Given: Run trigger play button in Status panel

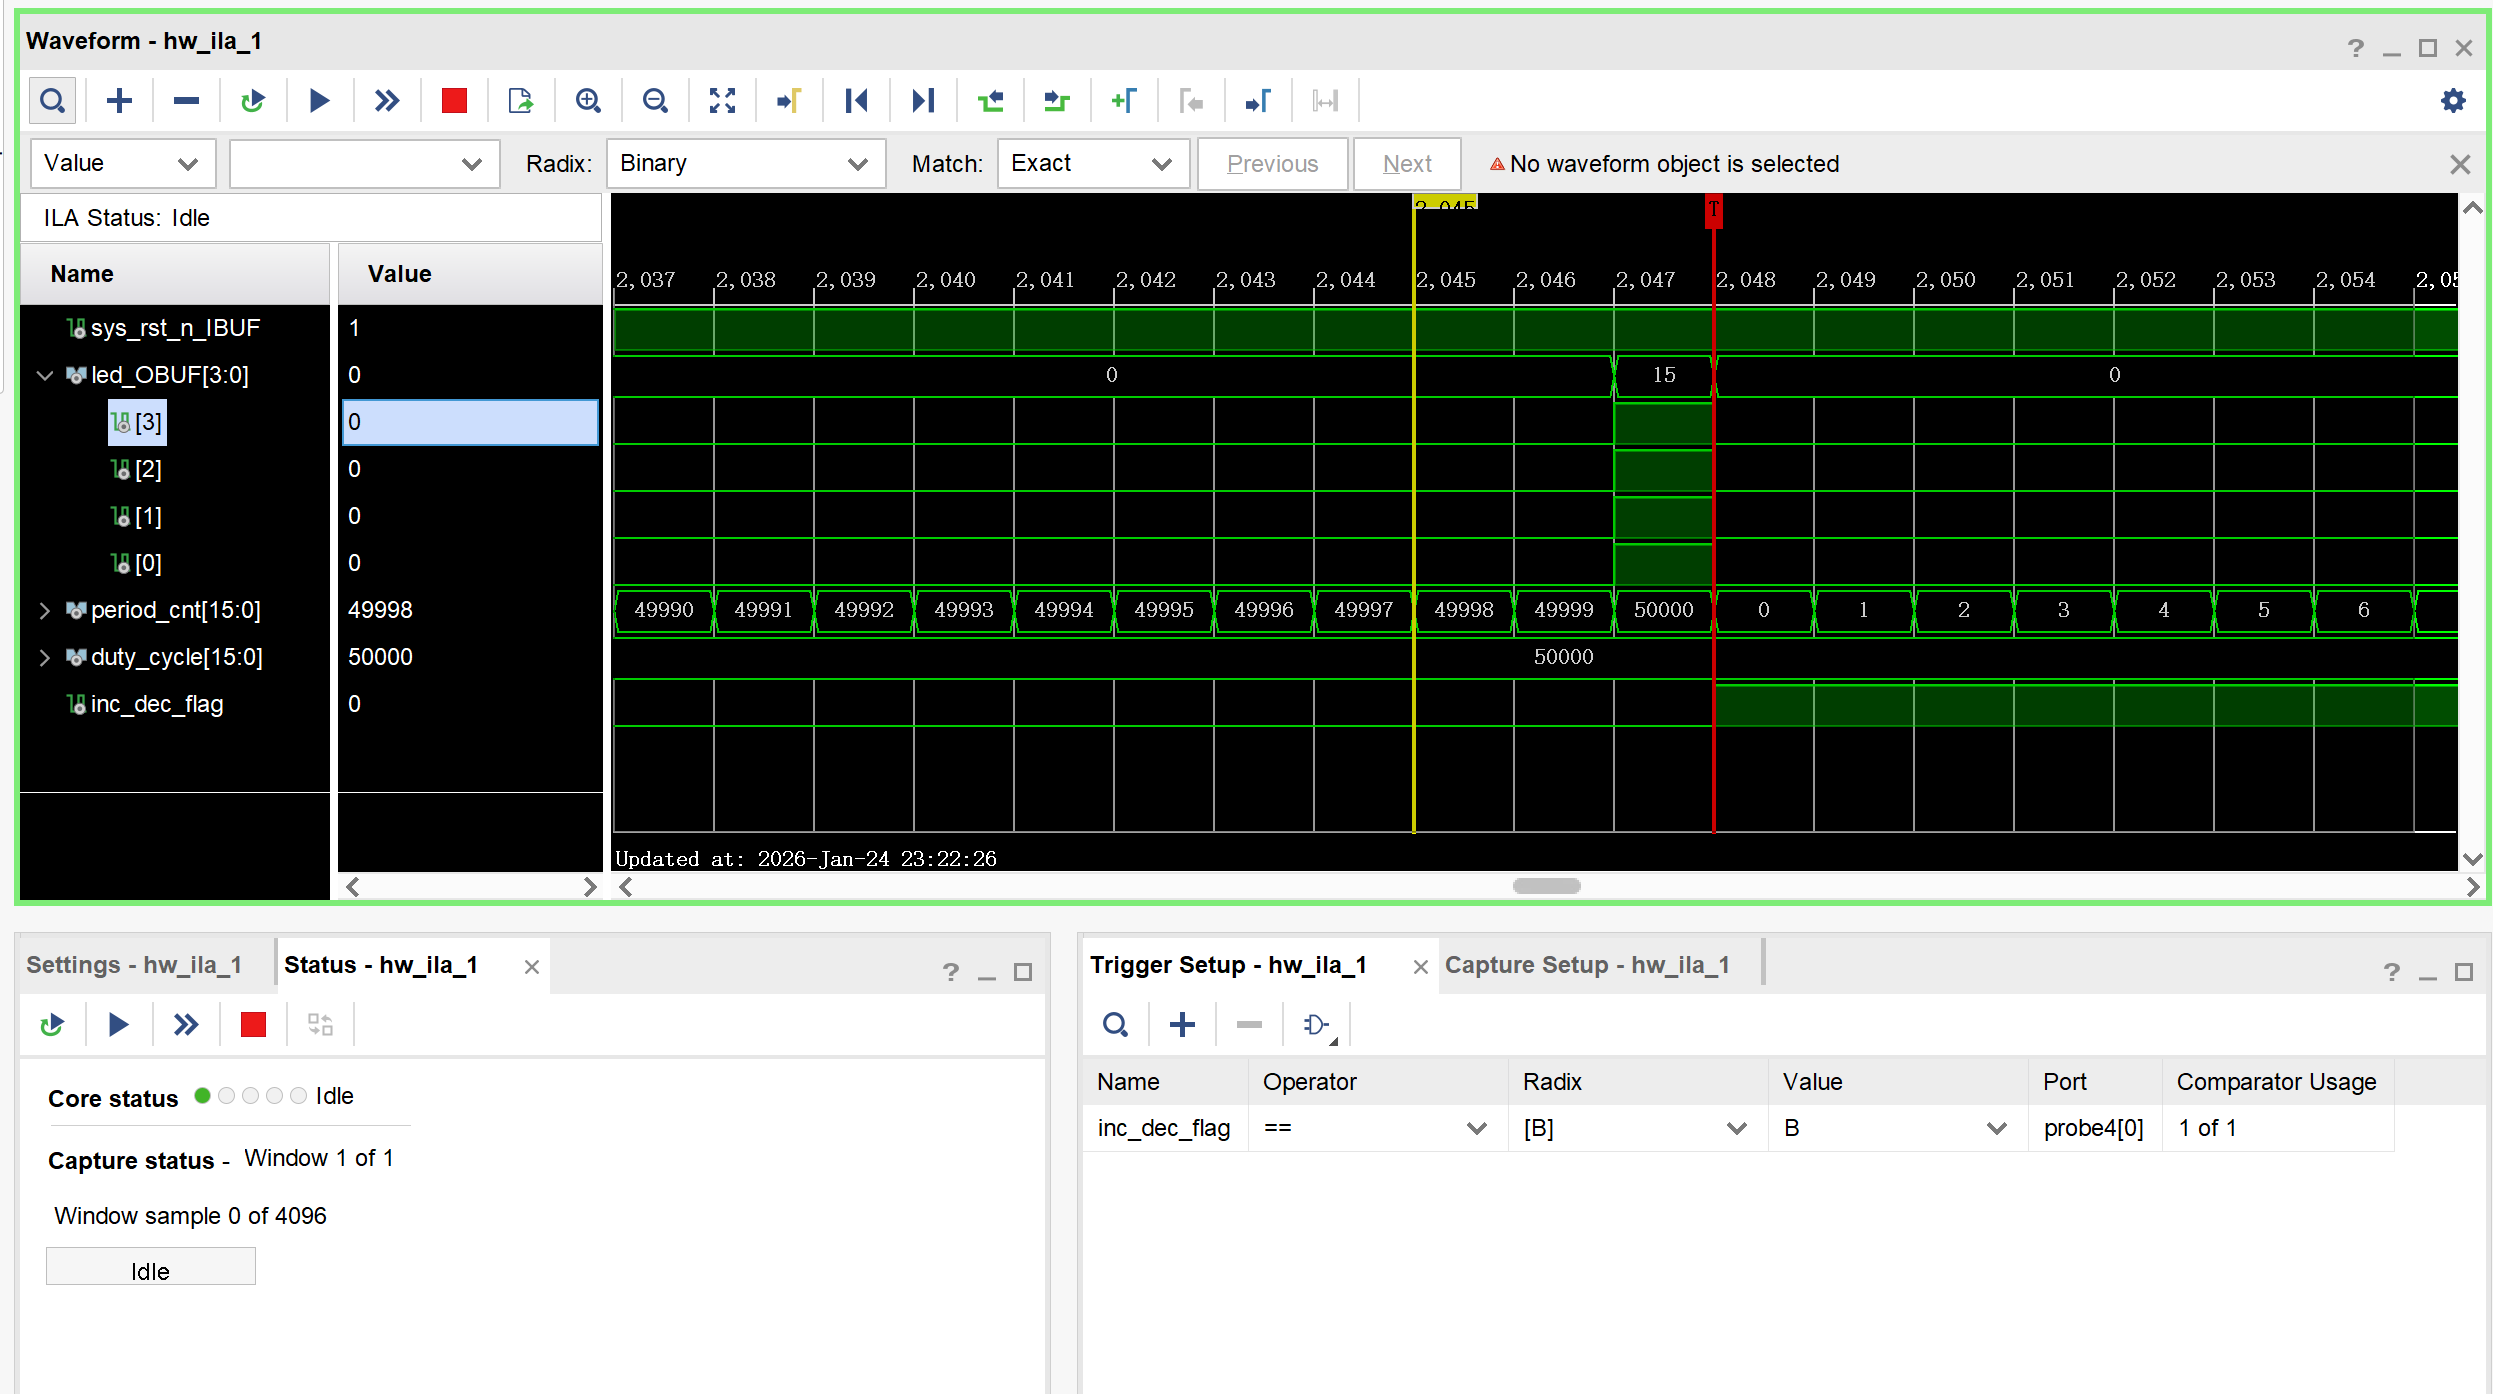Looking at the screenshot, I should 118,1025.
